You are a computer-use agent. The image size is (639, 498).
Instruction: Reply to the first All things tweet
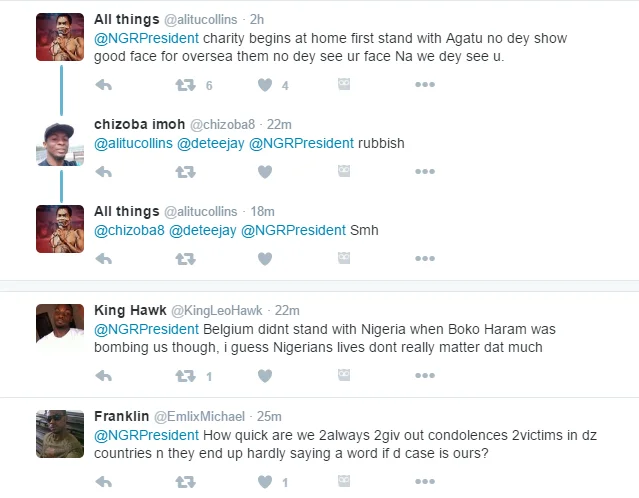coord(103,86)
